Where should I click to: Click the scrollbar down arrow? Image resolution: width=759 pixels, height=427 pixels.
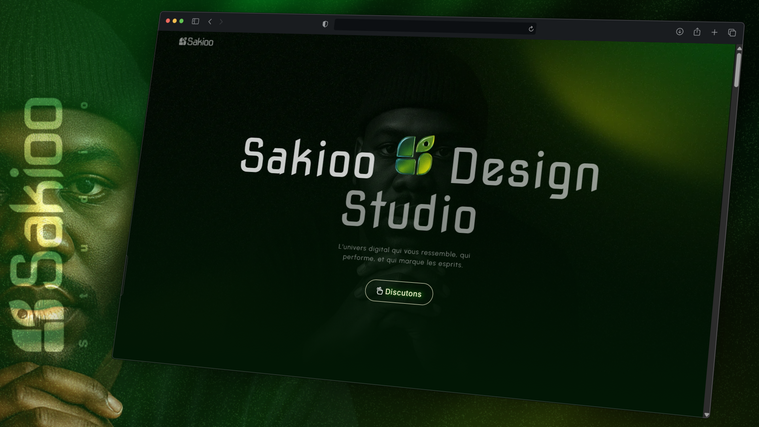[707, 413]
